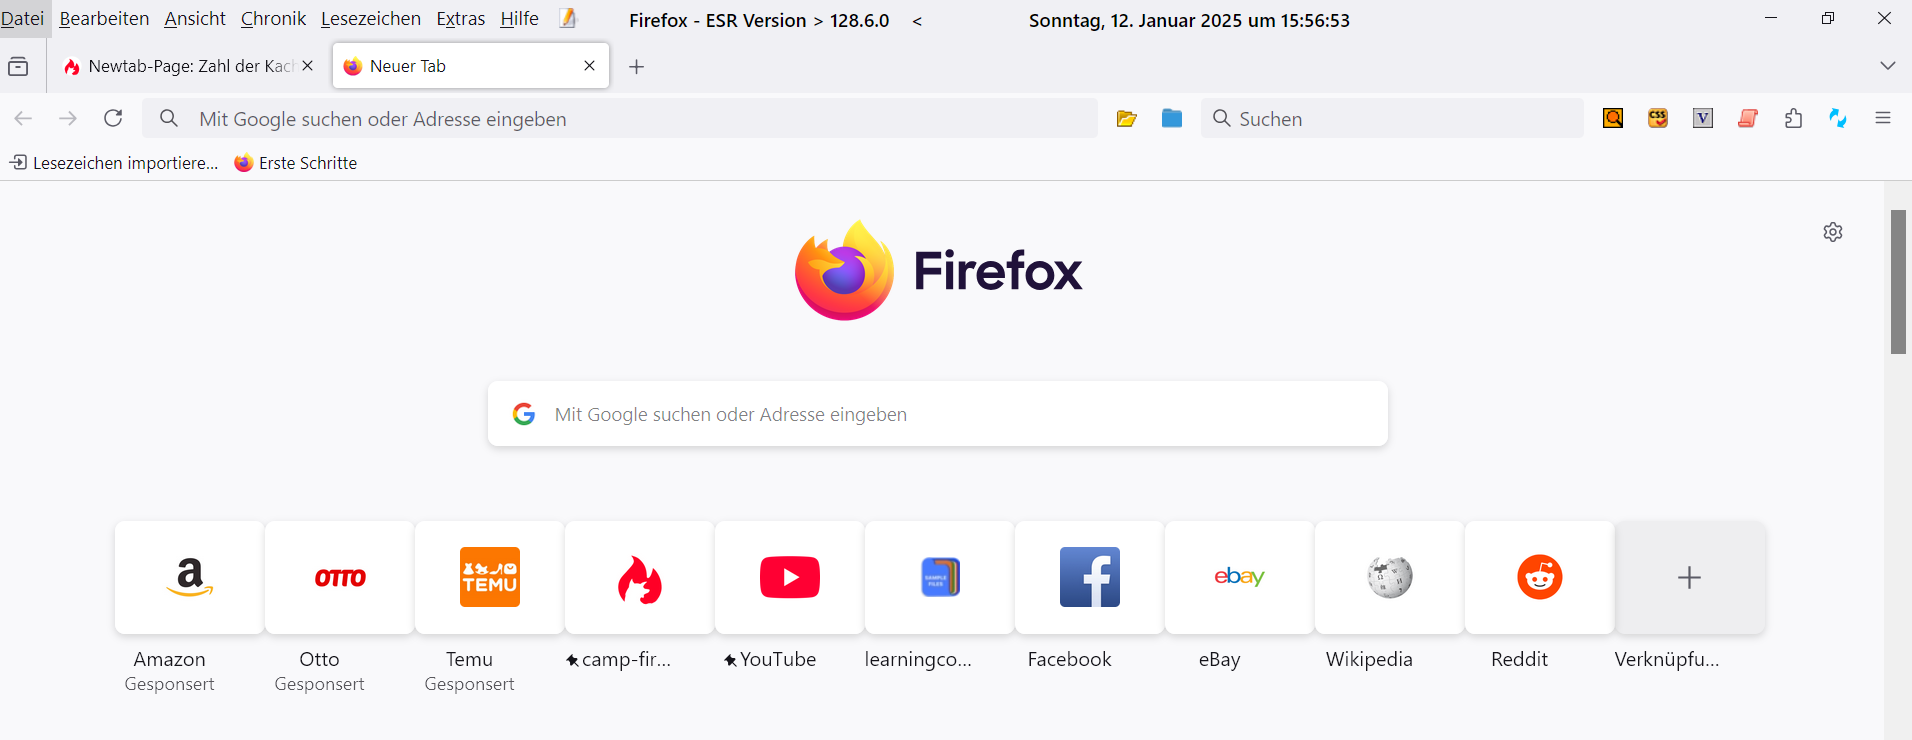Reload the current page
The image size is (1912, 740).
click(x=113, y=119)
